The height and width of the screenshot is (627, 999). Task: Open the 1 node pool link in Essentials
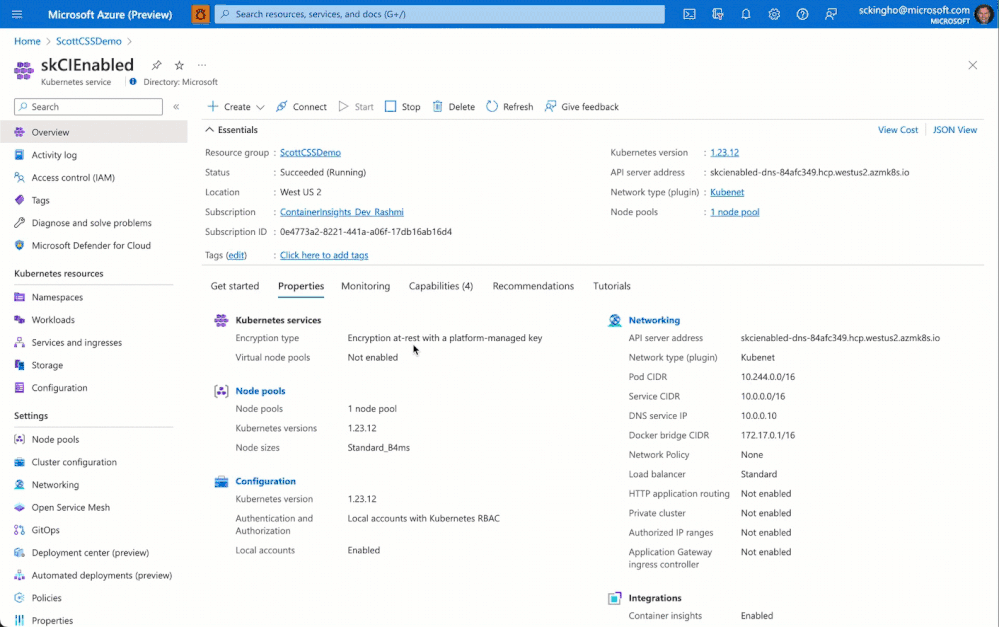(x=735, y=212)
